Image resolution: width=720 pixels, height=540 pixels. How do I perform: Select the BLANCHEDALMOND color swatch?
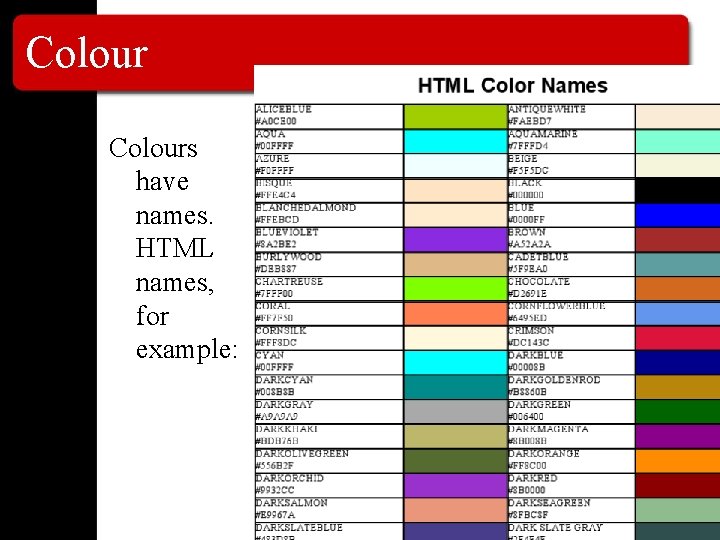(456, 215)
